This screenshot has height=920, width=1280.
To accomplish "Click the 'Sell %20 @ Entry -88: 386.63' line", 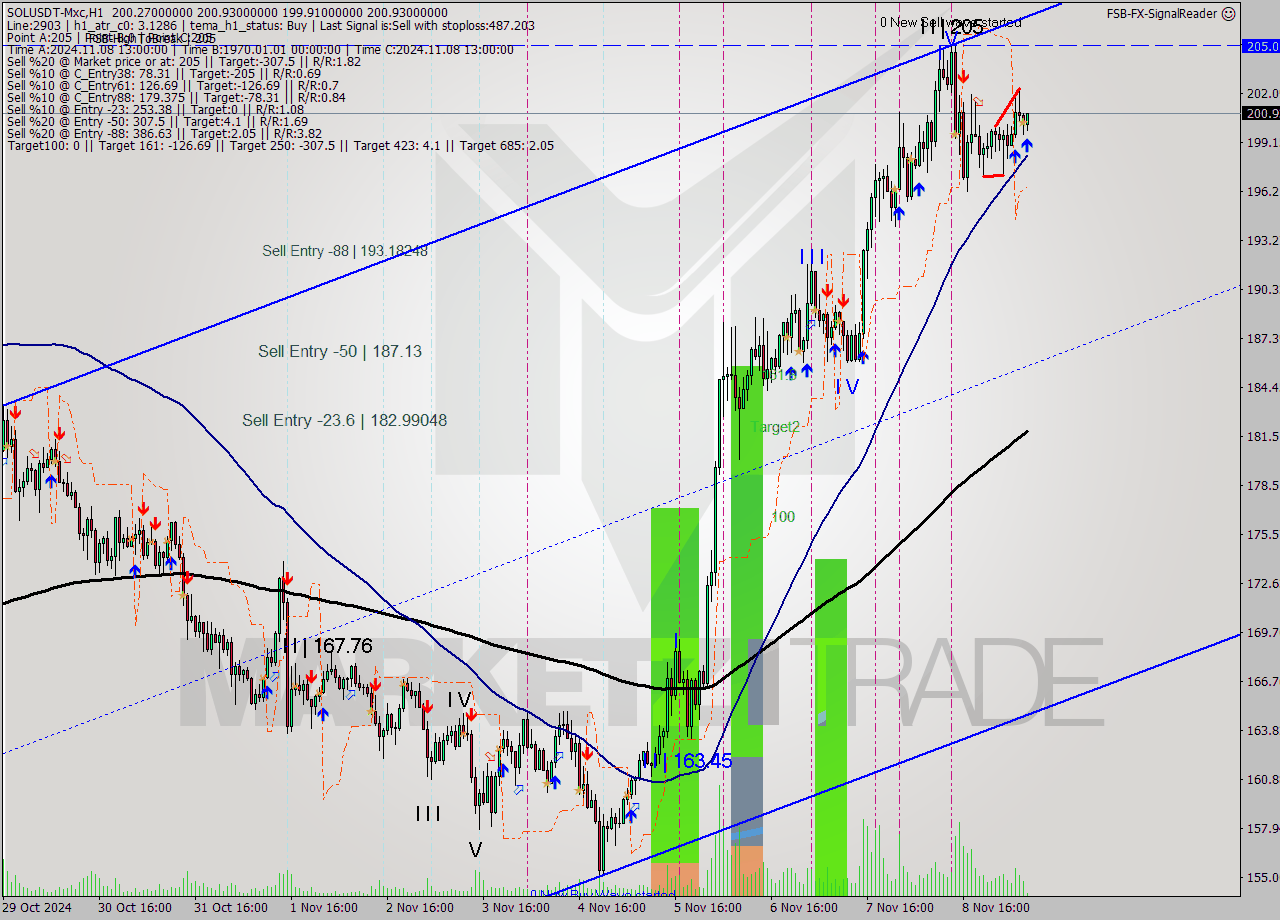I will 164,133.
